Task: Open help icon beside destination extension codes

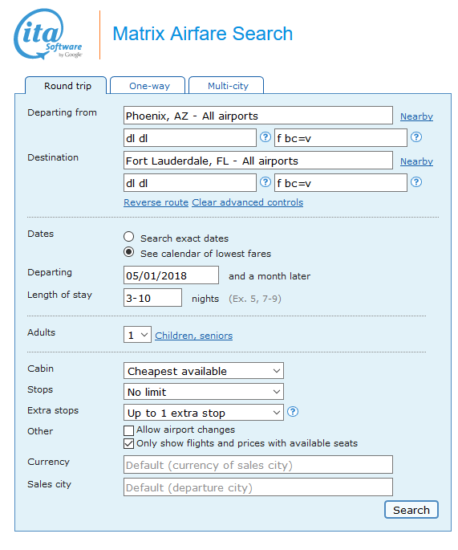Action: (x=416, y=182)
